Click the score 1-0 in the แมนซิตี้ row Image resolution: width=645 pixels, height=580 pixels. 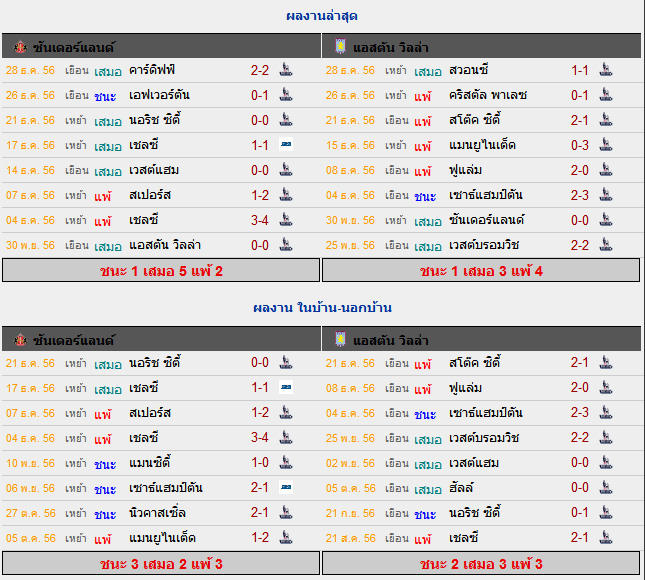click(260, 462)
